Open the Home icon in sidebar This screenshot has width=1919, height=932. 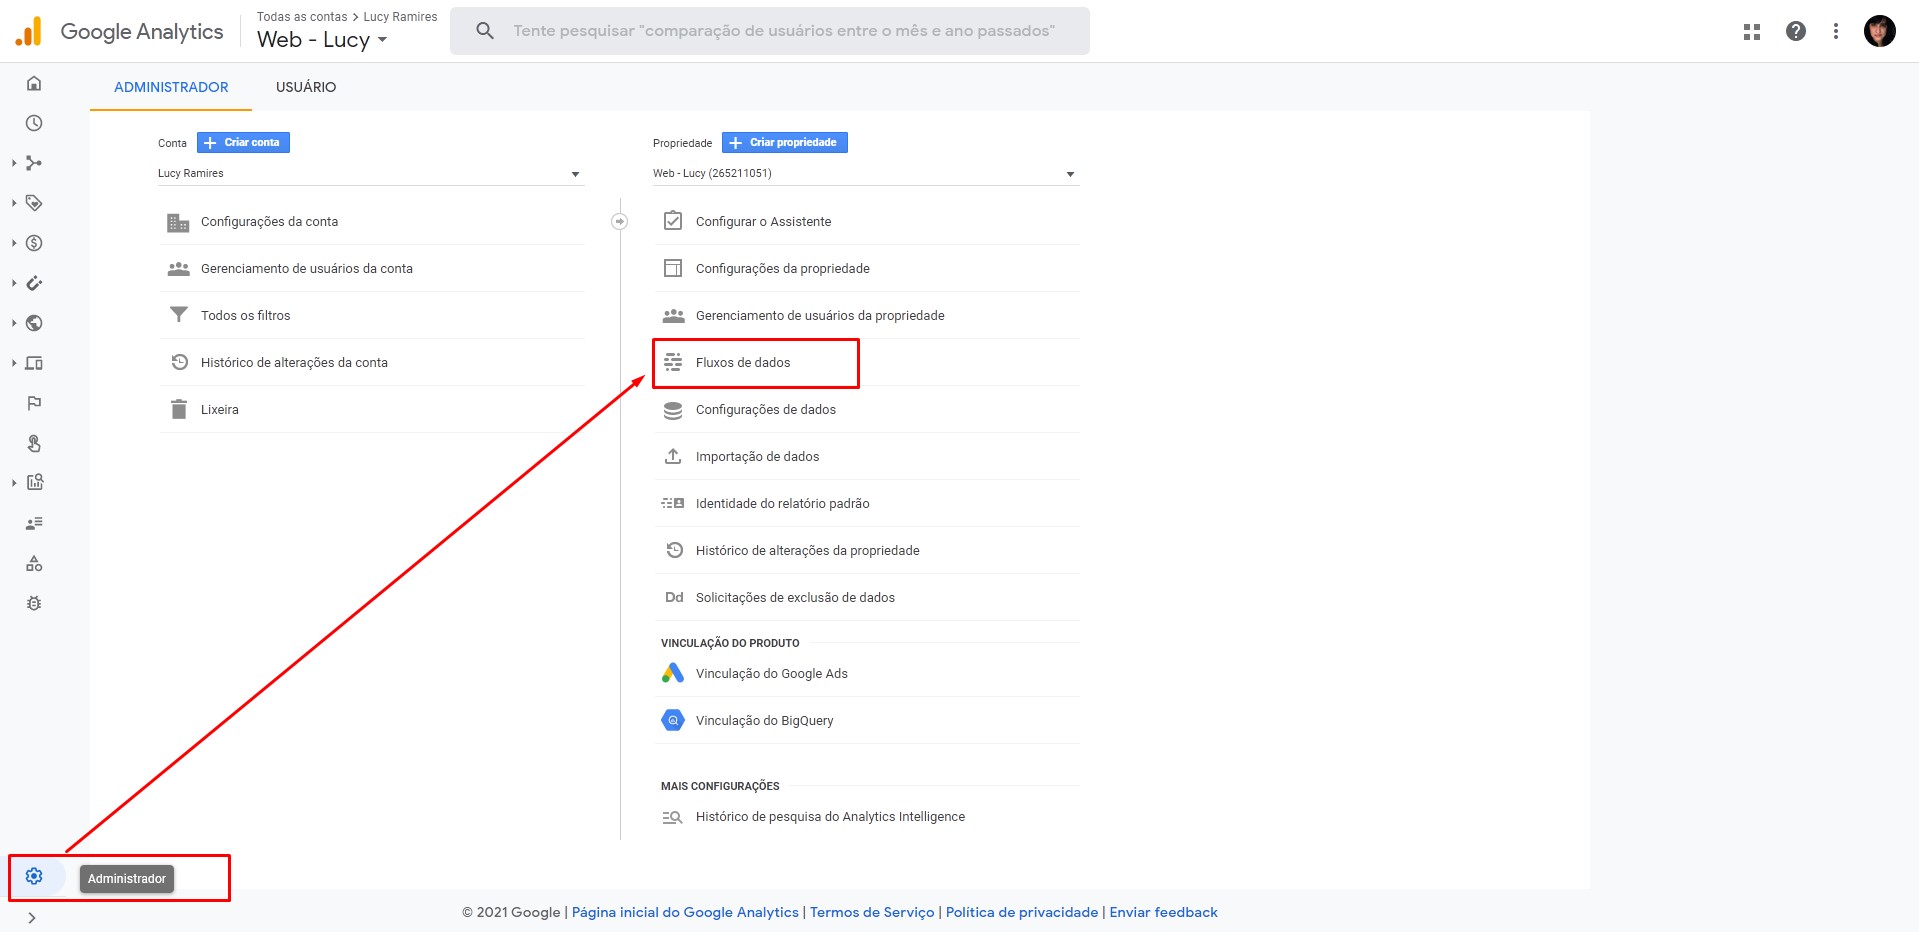(34, 83)
